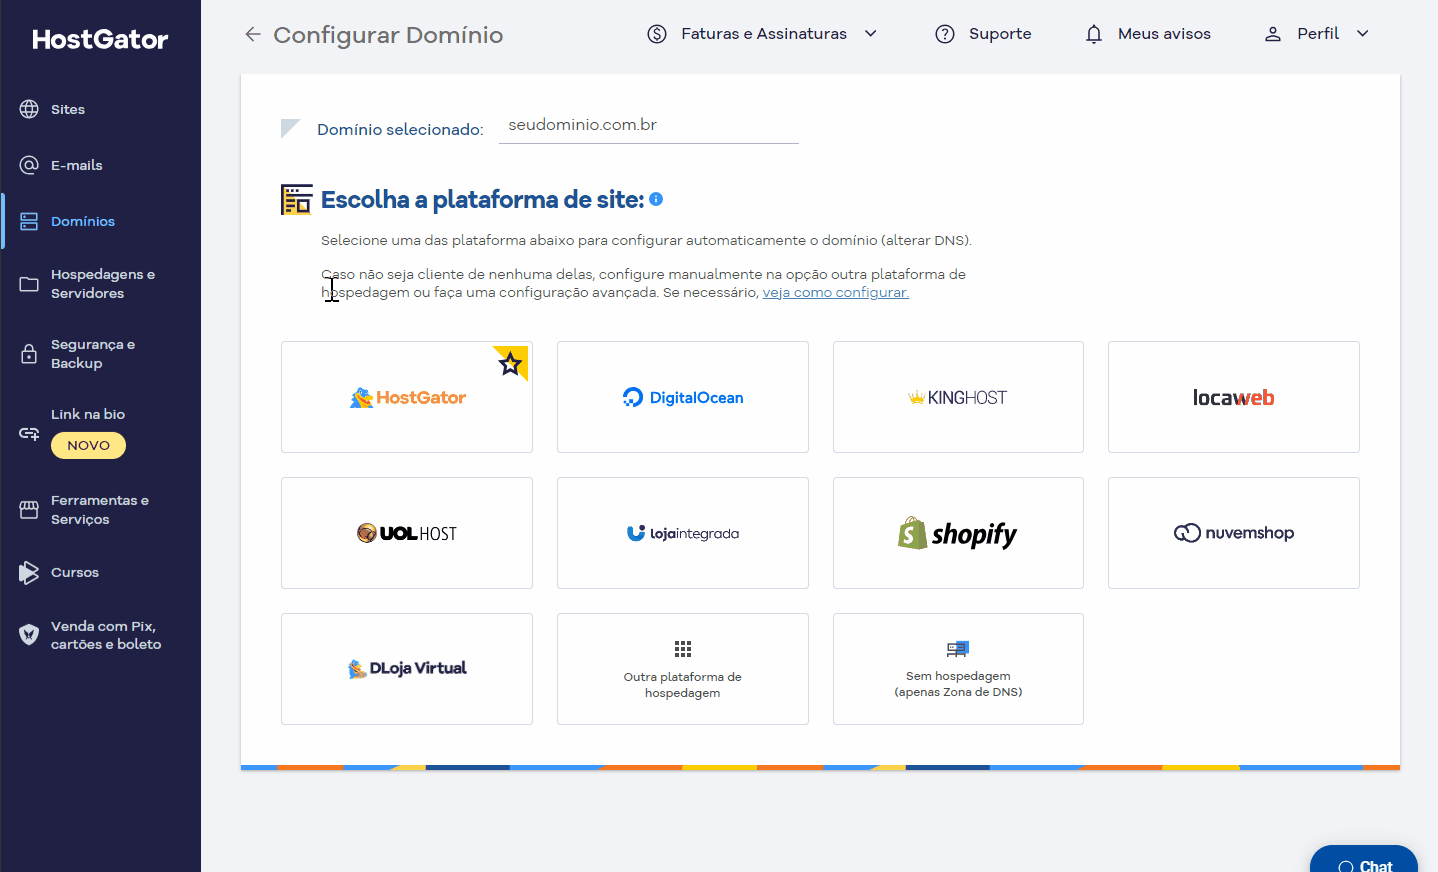Viewport: 1438px width, 872px height.
Task: Select the DLoja Virtual platform card
Action: (407, 669)
